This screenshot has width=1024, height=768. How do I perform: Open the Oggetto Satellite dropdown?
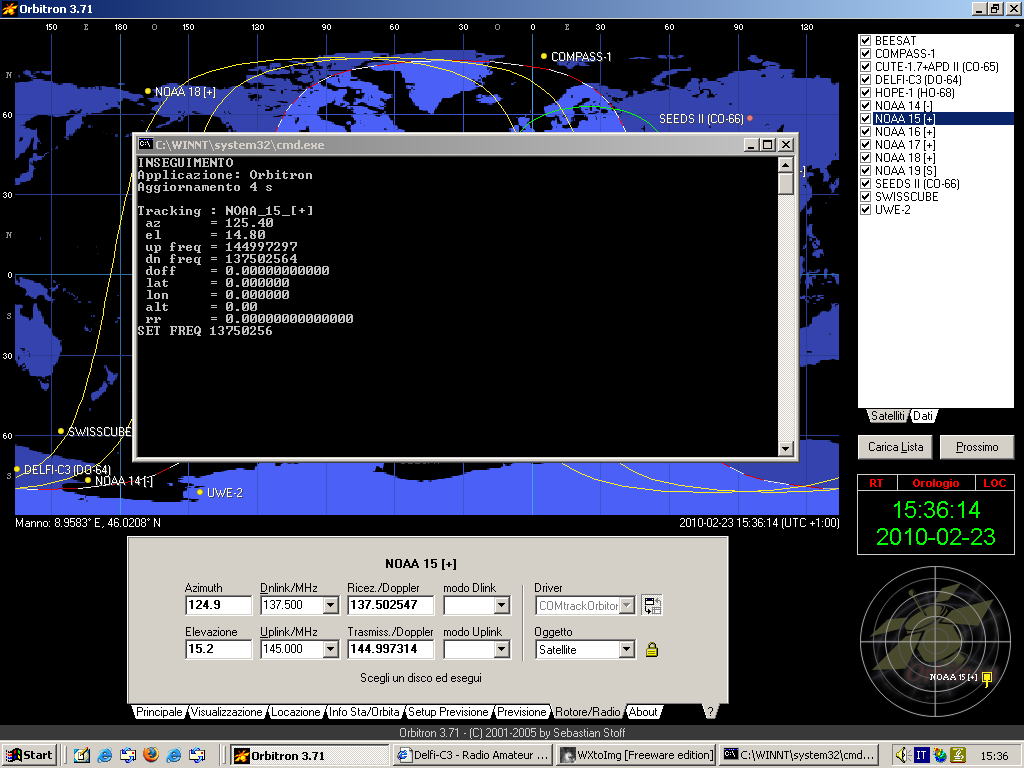[626, 649]
